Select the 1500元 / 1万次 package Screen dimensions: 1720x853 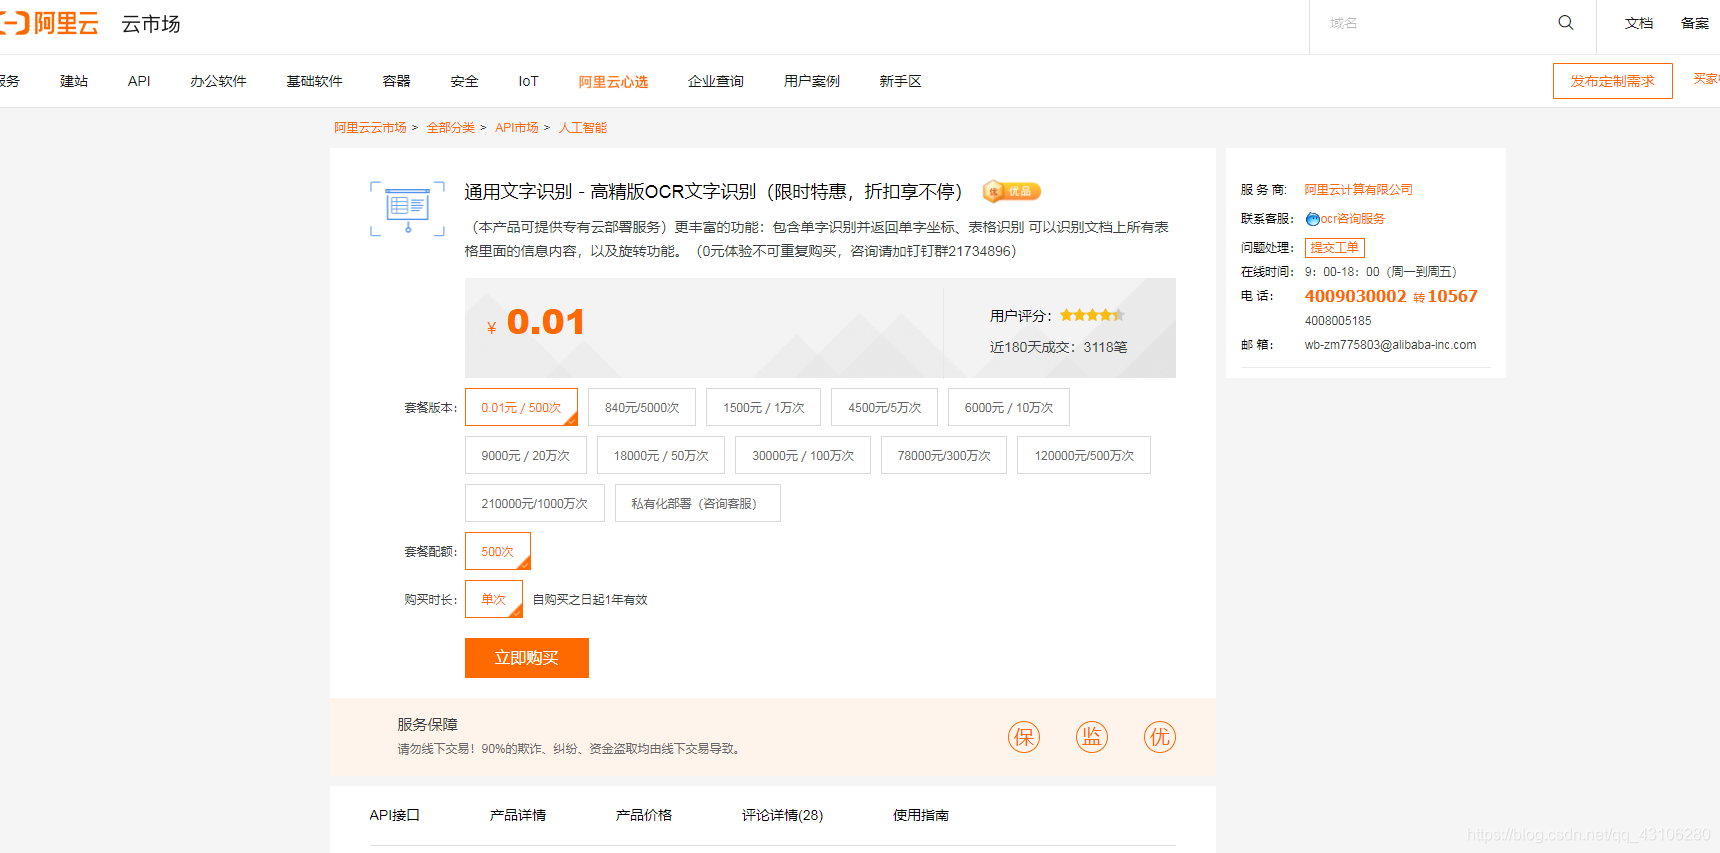pyautogui.click(x=764, y=407)
